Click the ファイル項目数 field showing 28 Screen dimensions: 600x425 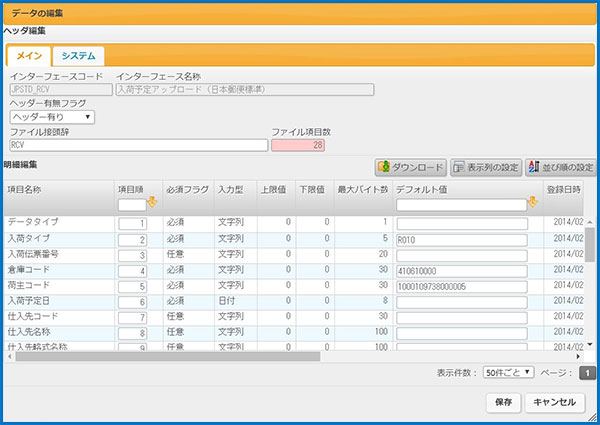[298, 145]
